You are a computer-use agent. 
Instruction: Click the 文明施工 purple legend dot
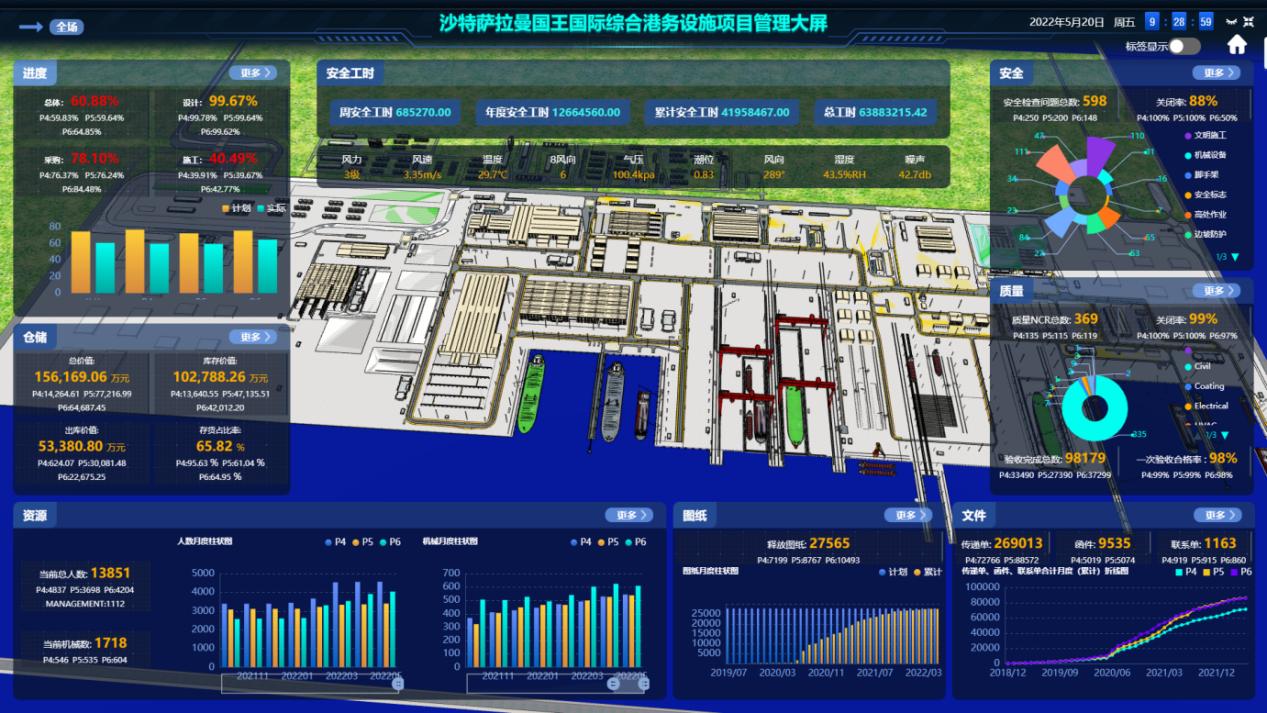1187,135
